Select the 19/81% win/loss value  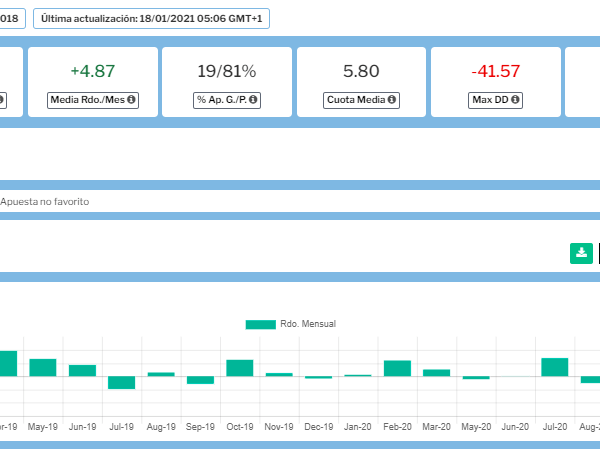click(227, 71)
